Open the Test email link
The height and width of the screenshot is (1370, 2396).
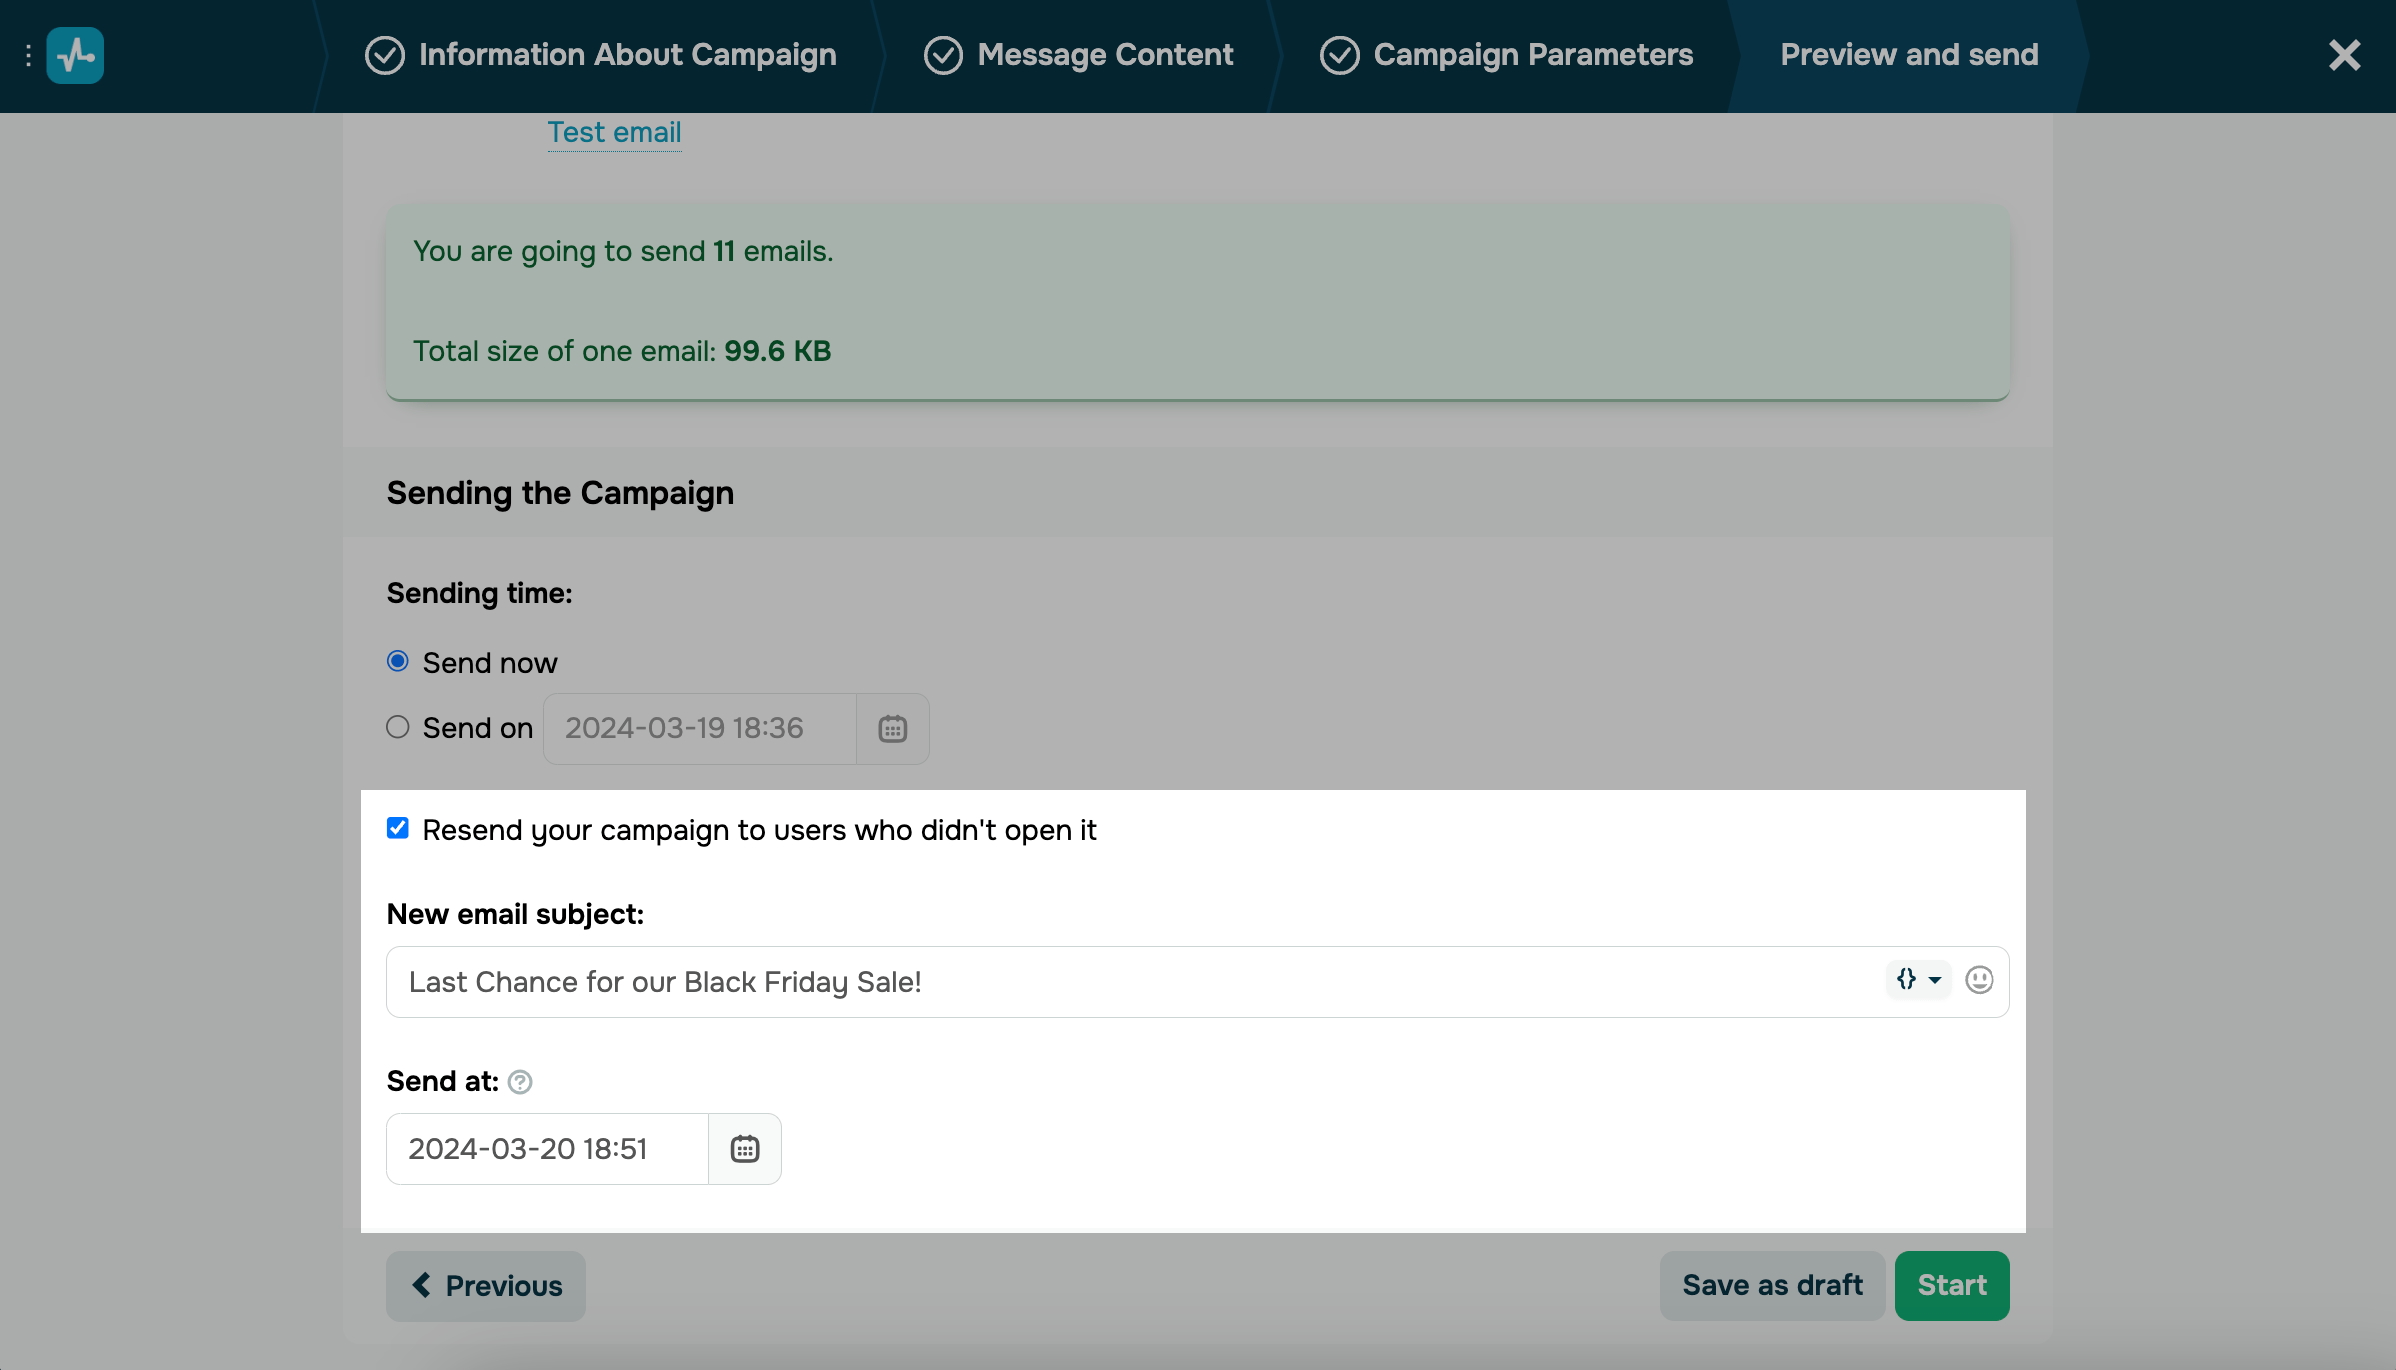point(614,132)
